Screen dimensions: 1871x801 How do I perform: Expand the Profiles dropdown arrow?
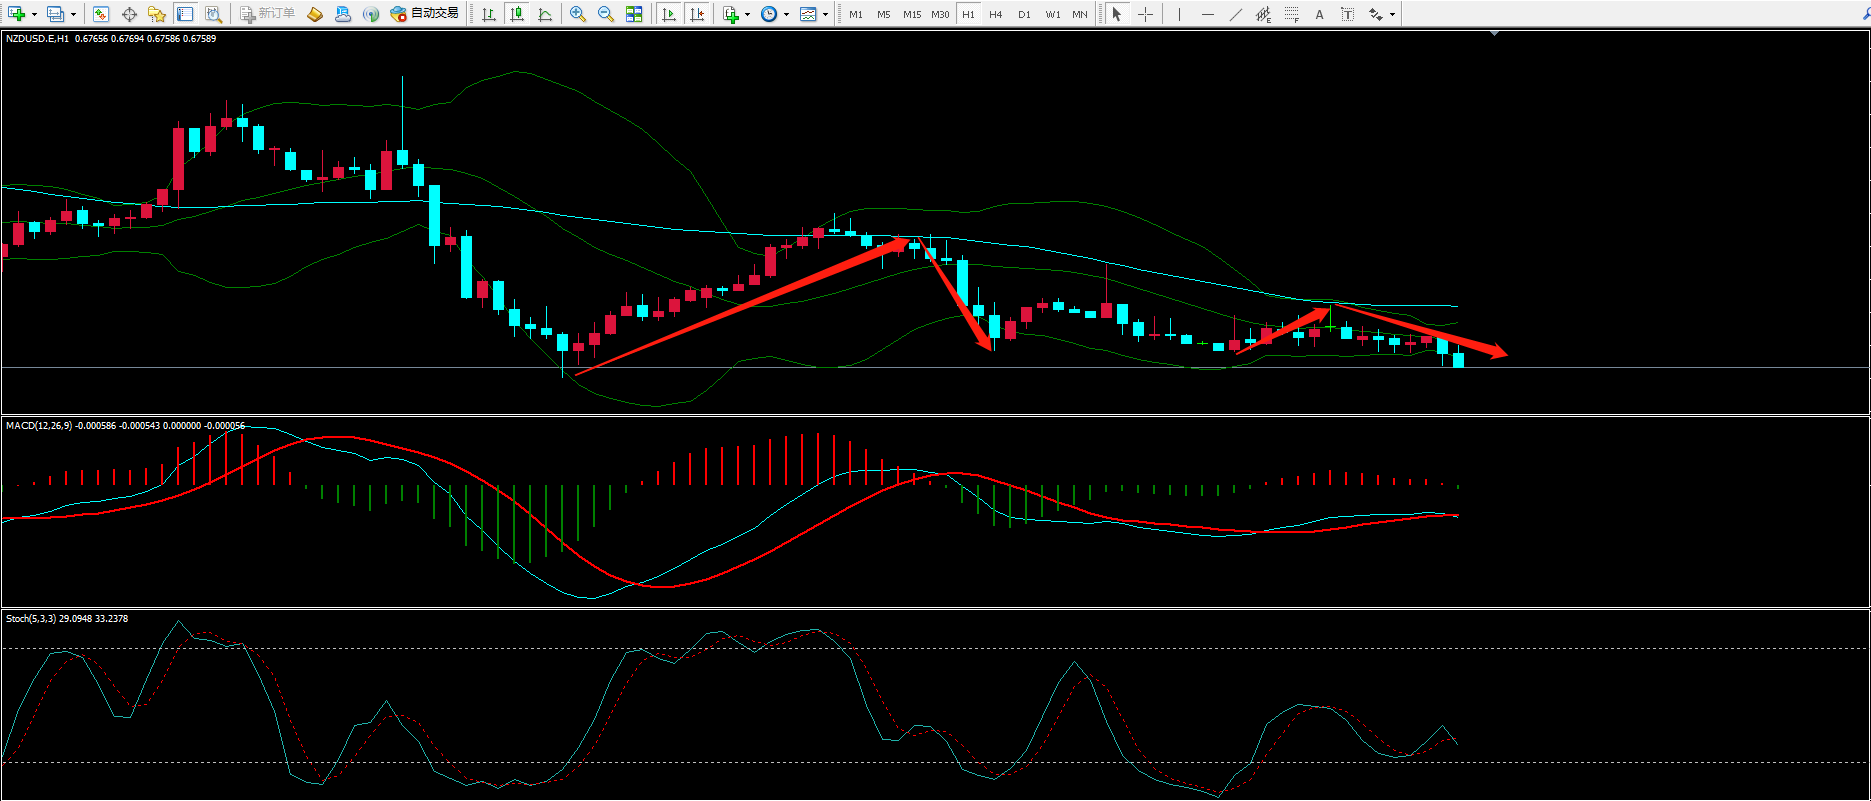(74, 14)
